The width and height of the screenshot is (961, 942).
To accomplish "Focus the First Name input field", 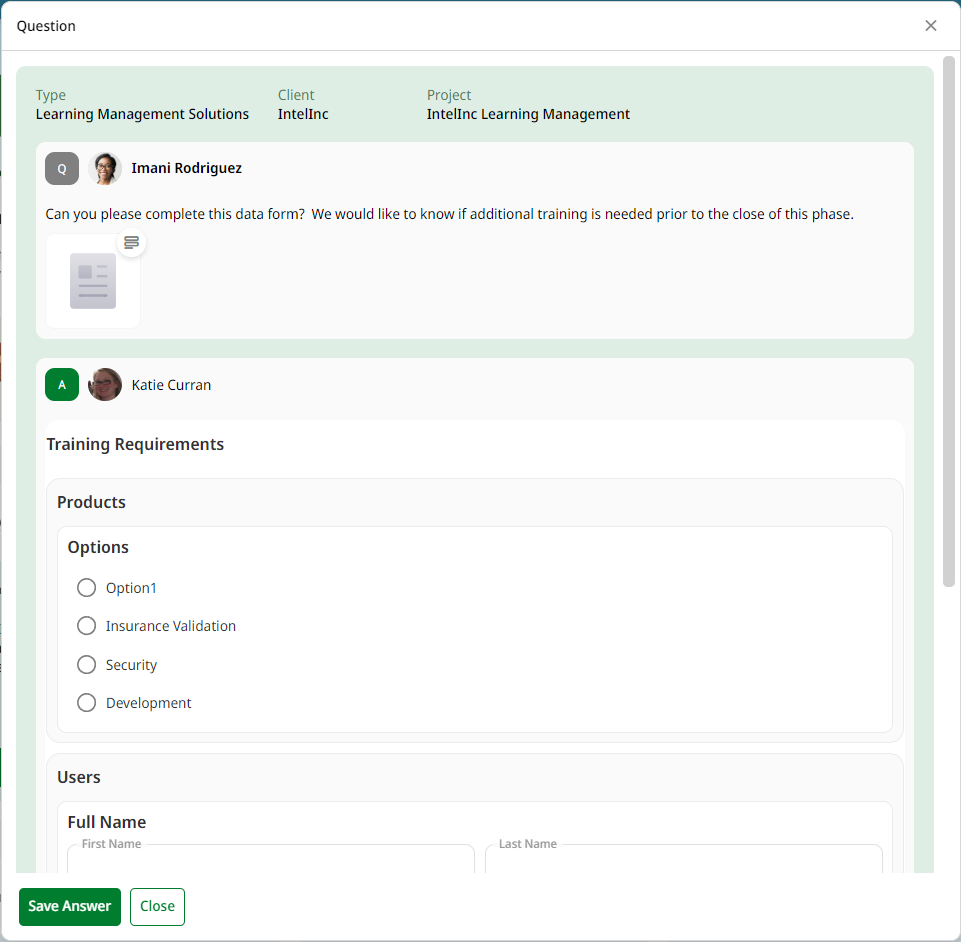I will (270, 860).
